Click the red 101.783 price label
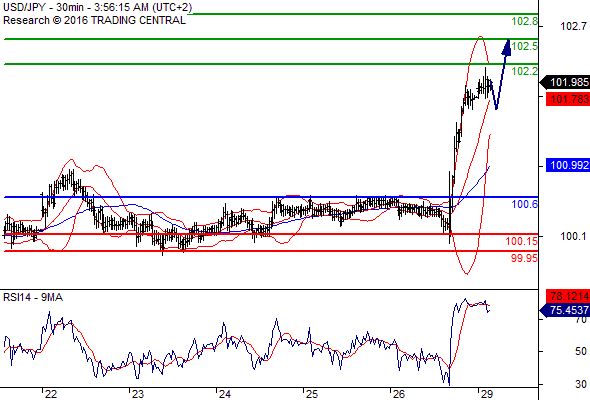Screen dimensions: 590x400 pyautogui.click(x=568, y=99)
